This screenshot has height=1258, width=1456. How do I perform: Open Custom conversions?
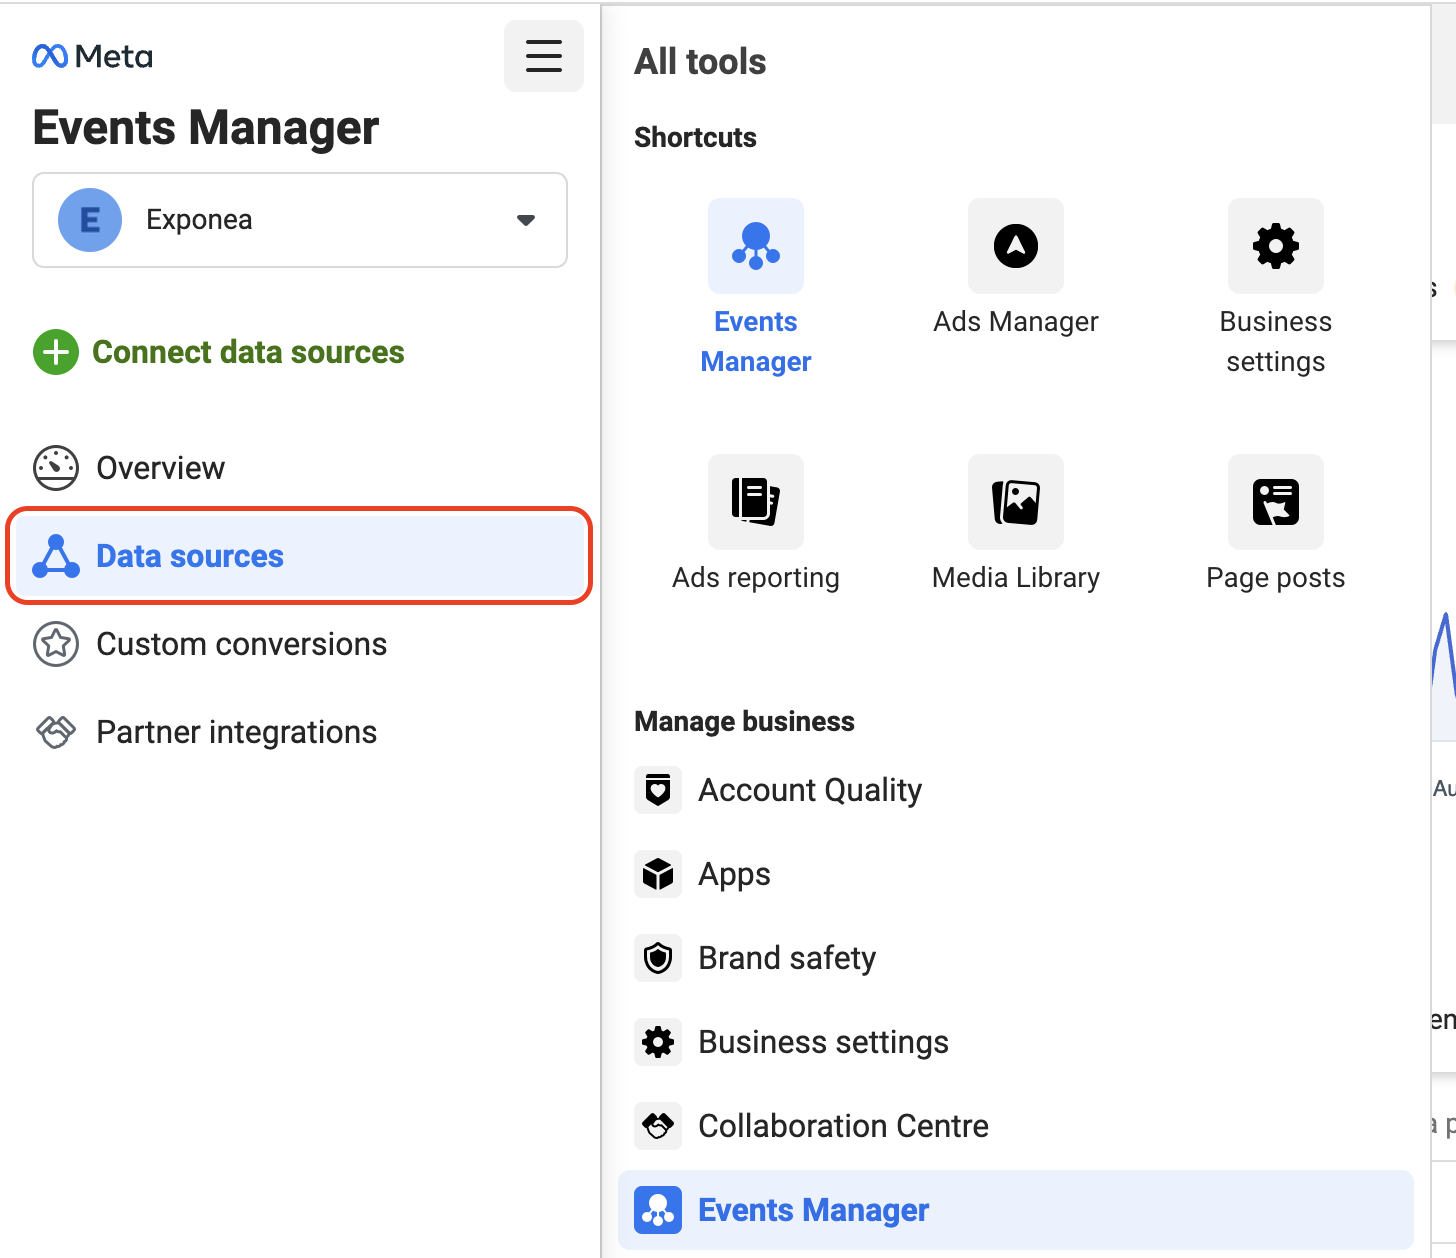(x=241, y=644)
